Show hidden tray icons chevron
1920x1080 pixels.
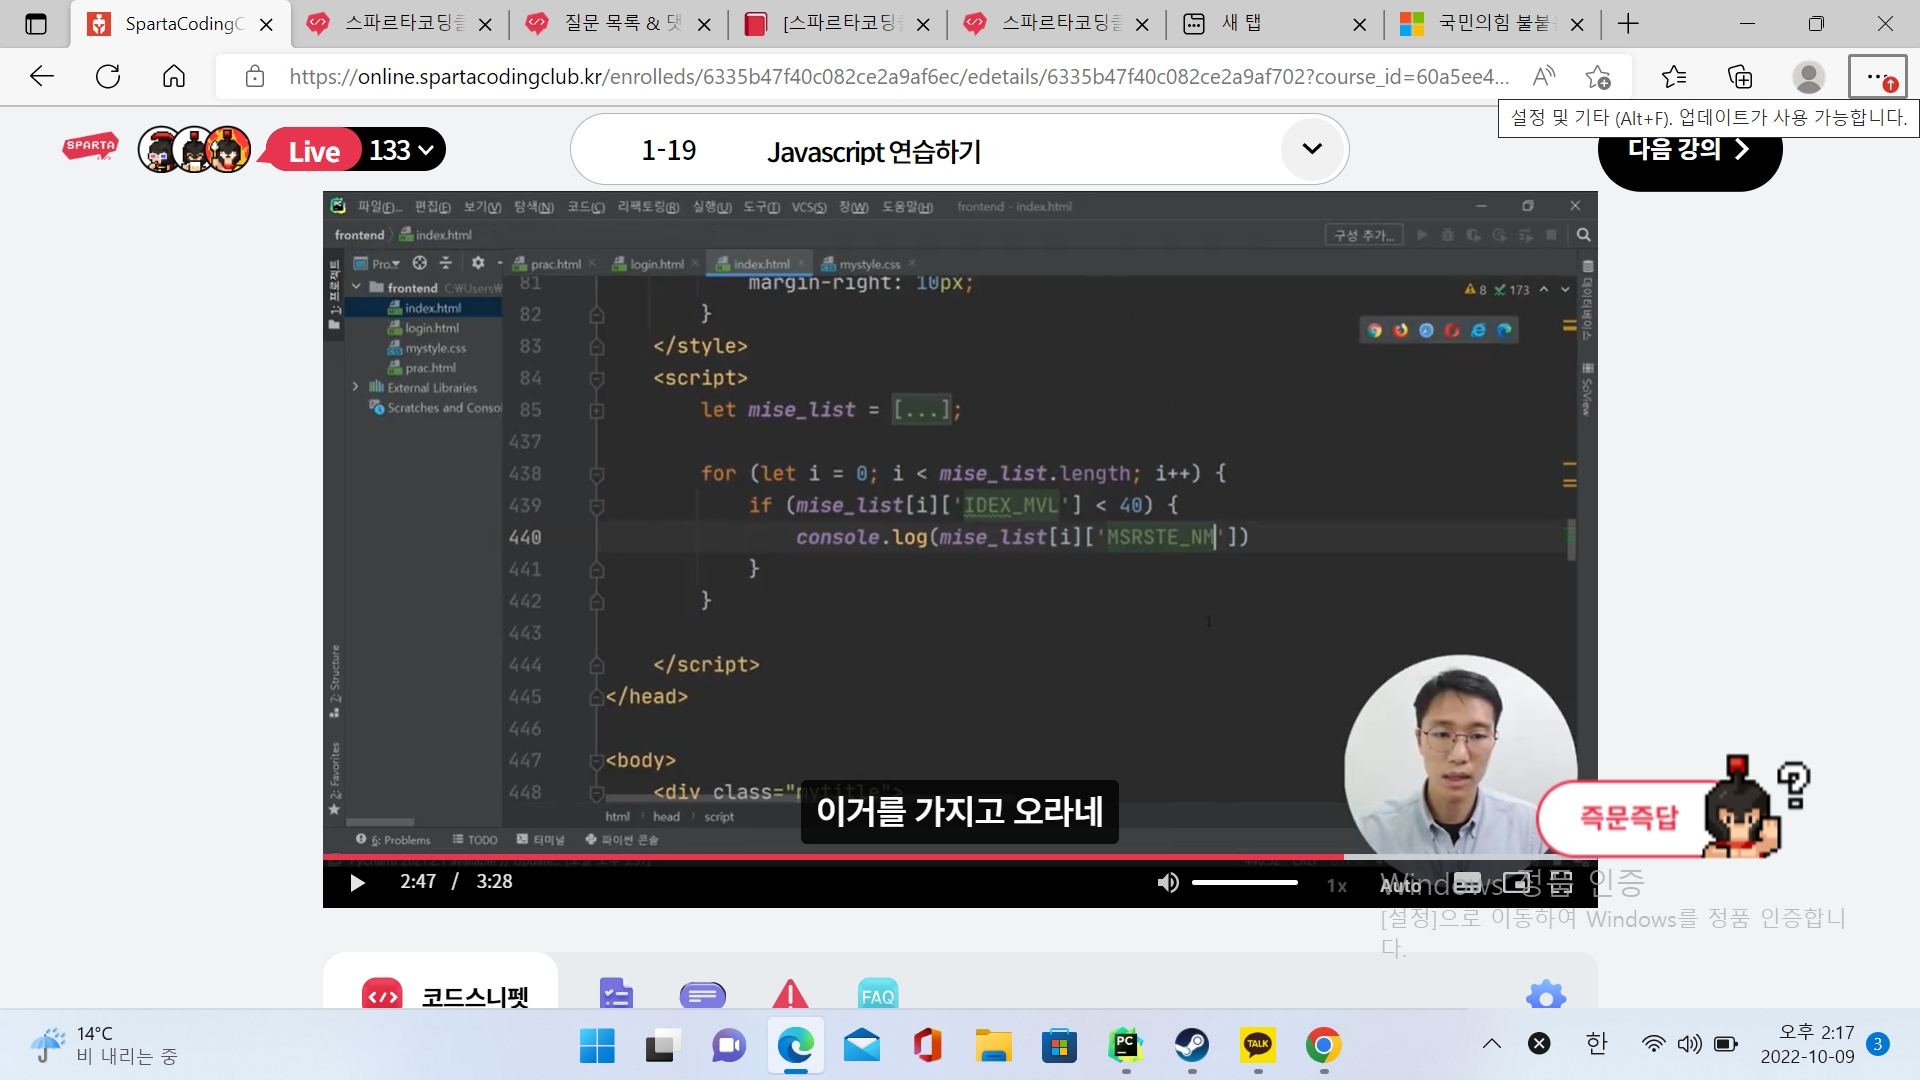pos(1492,1044)
